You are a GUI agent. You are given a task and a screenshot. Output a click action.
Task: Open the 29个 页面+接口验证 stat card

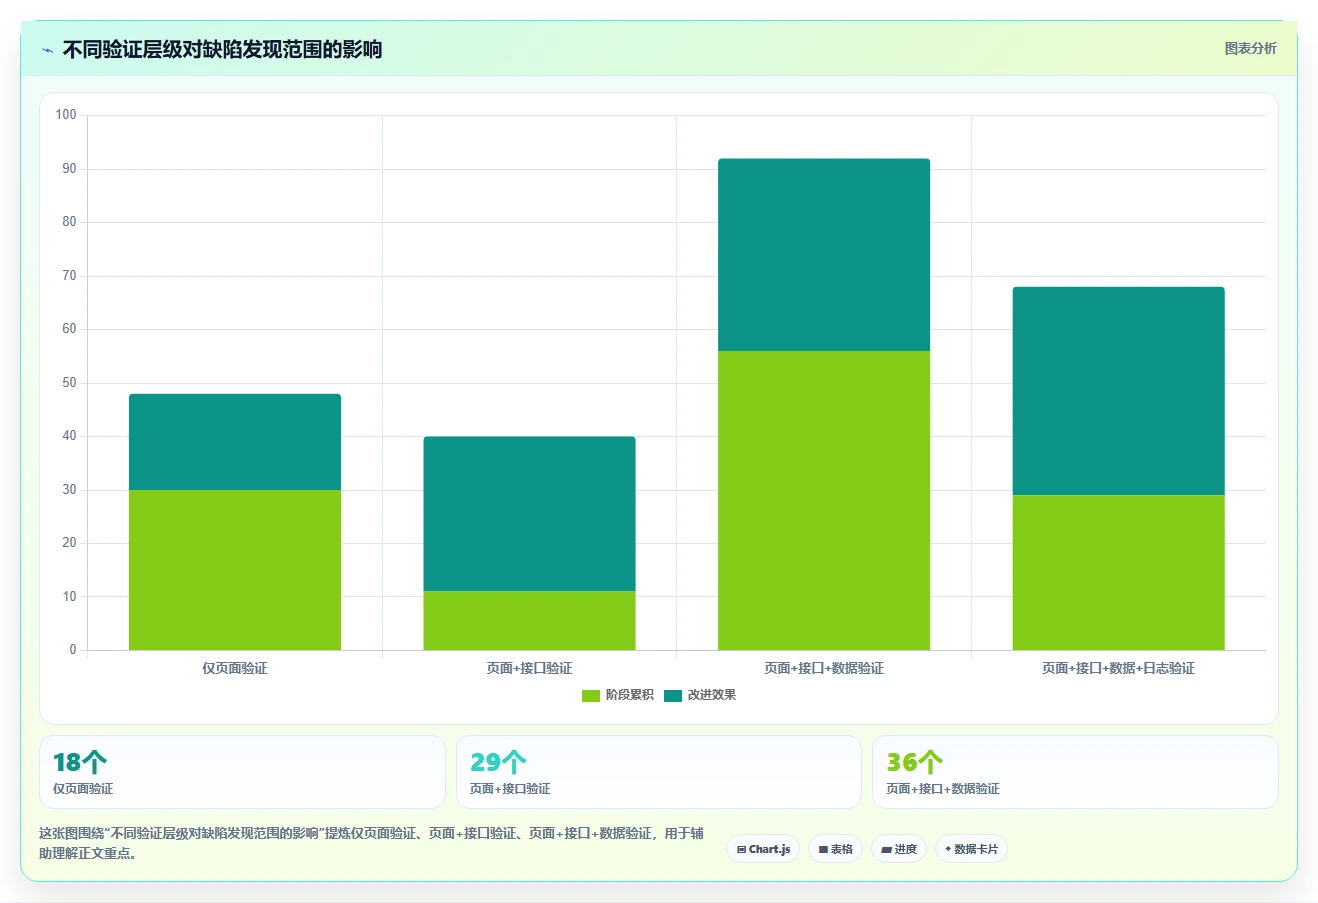pos(659,772)
